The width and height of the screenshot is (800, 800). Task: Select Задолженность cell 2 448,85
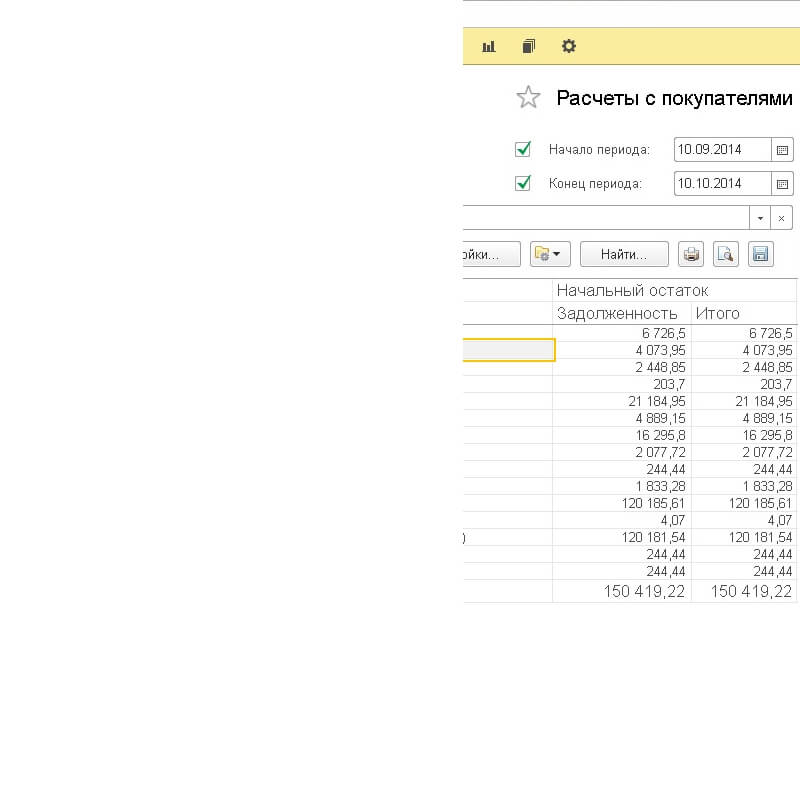pos(622,367)
